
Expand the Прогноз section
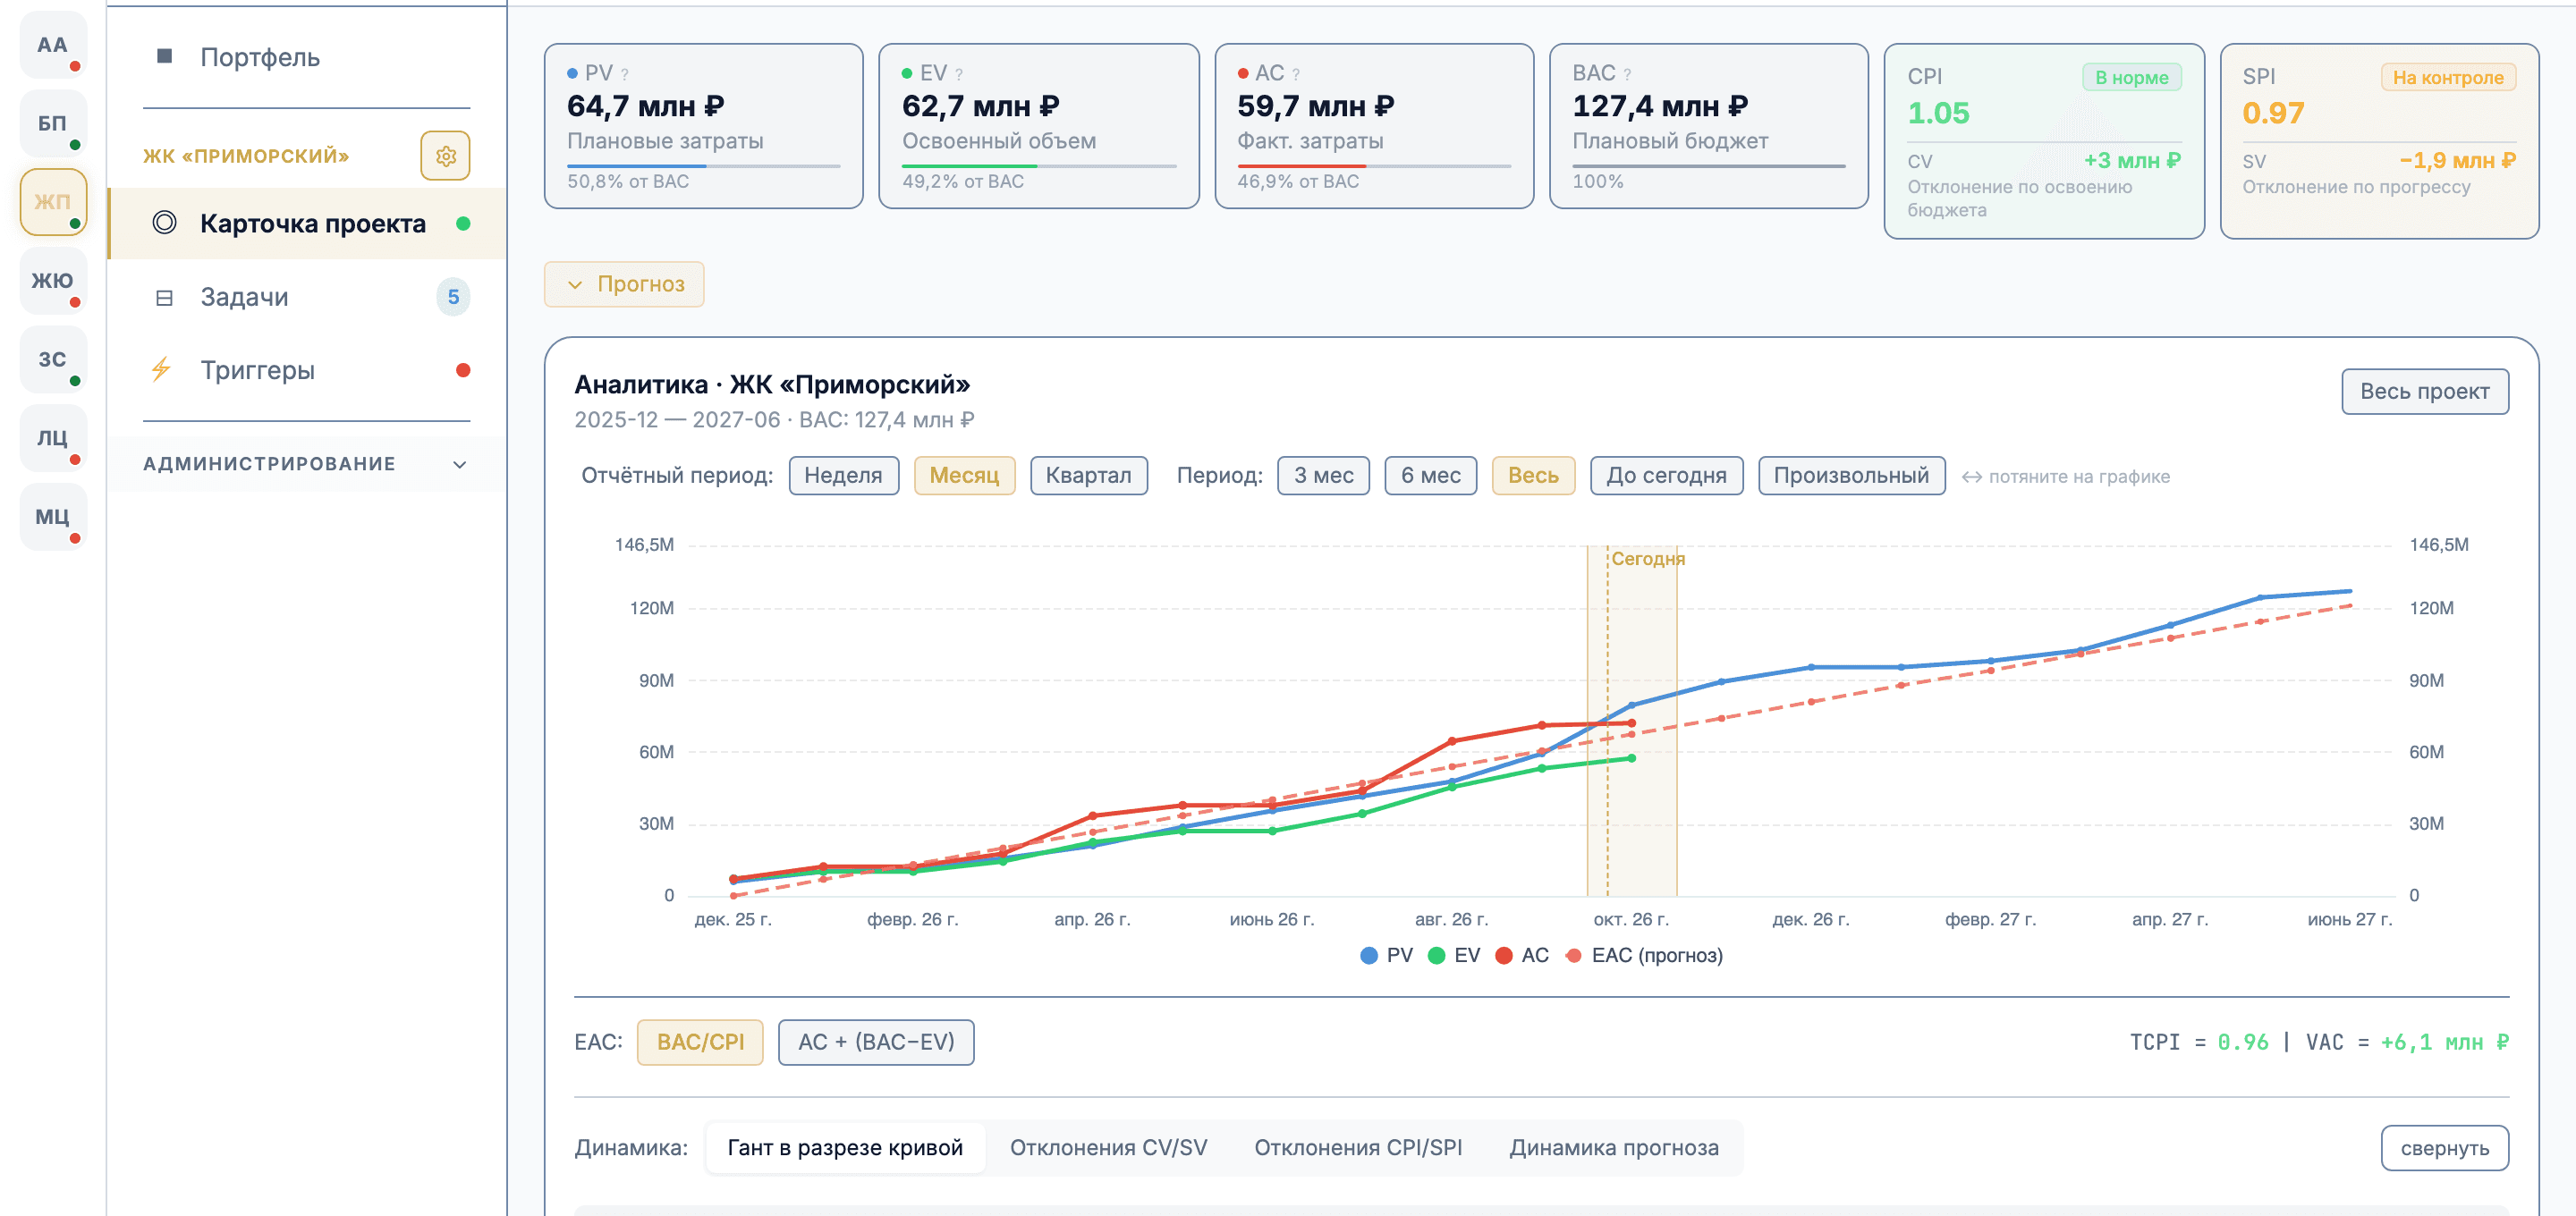[624, 284]
